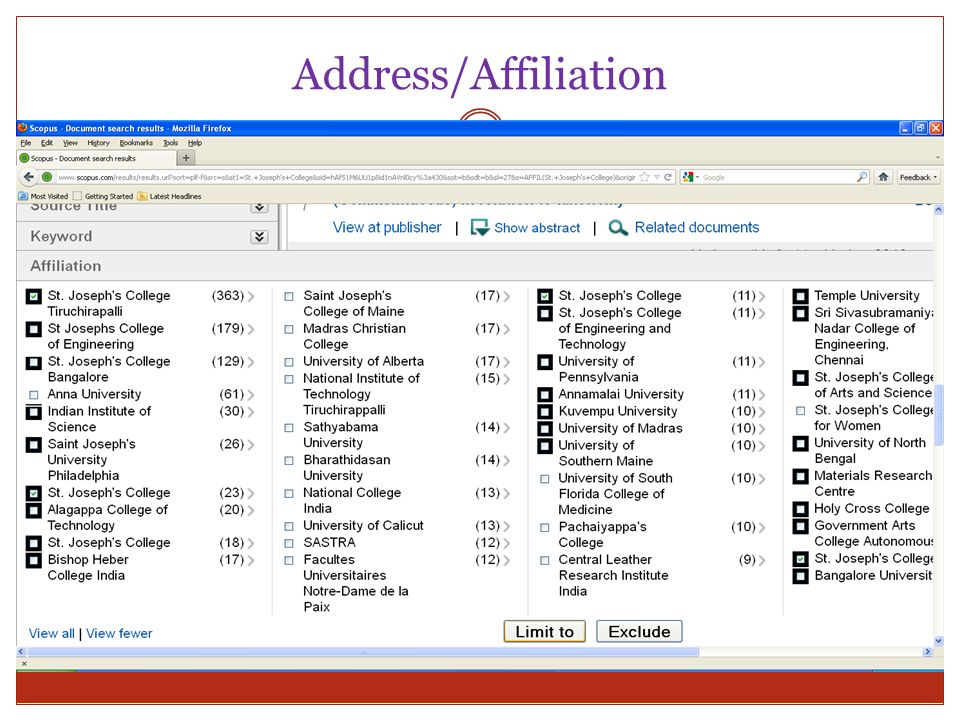Open arrow next to Central Leather Research (9)

[761, 560]
